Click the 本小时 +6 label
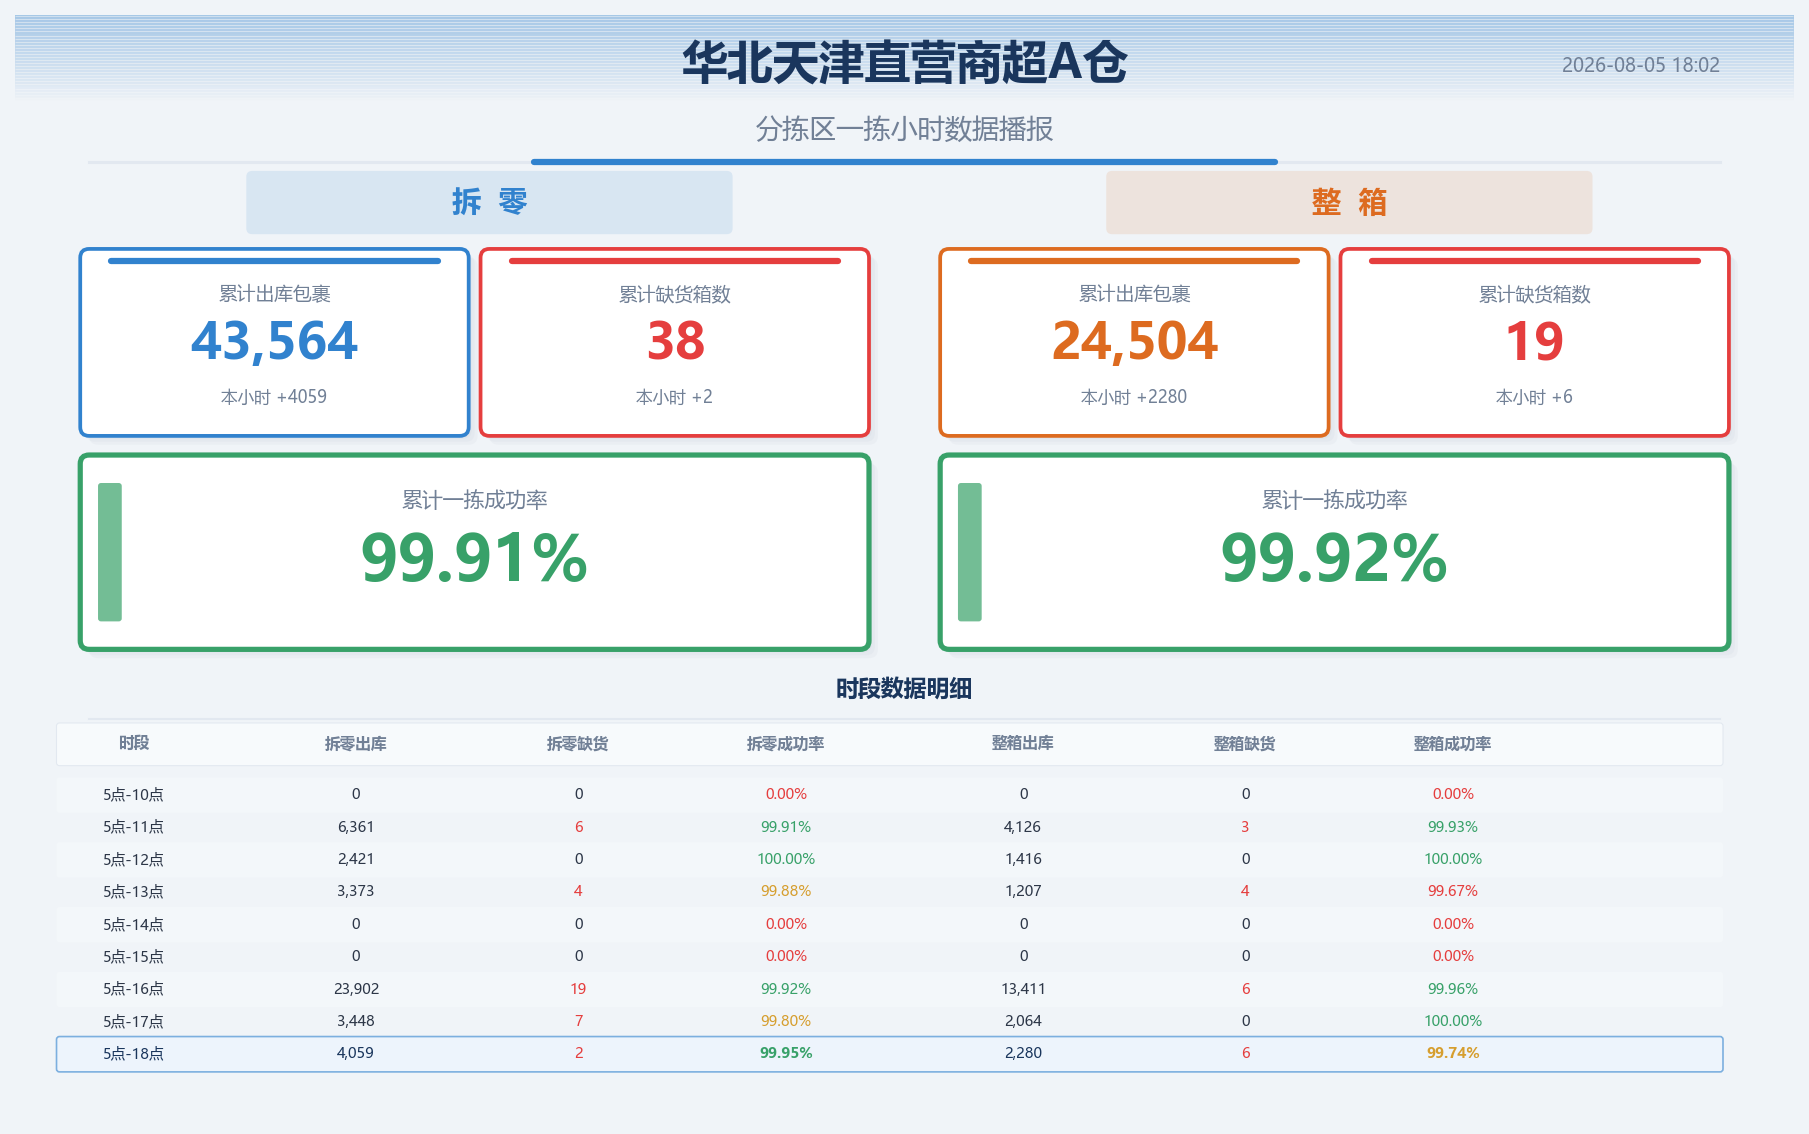The height and width of the screenshot is (1134, 1809). 1534,397
